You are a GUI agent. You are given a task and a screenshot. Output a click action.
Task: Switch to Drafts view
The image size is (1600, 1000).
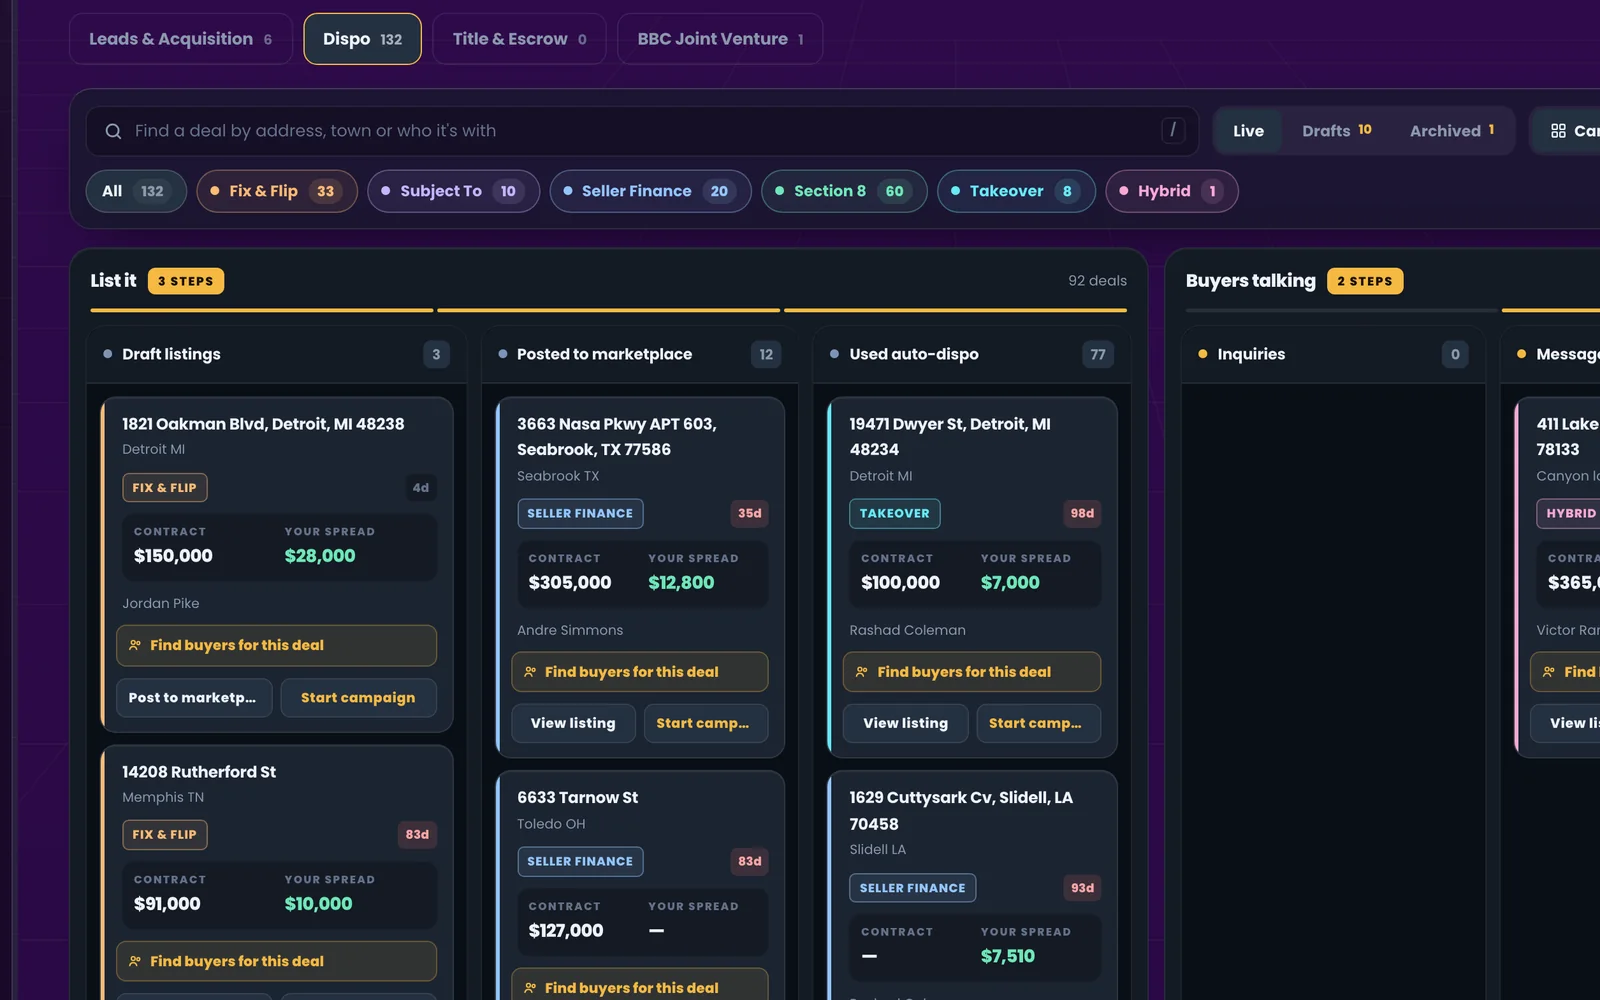tap(1336, 131)
